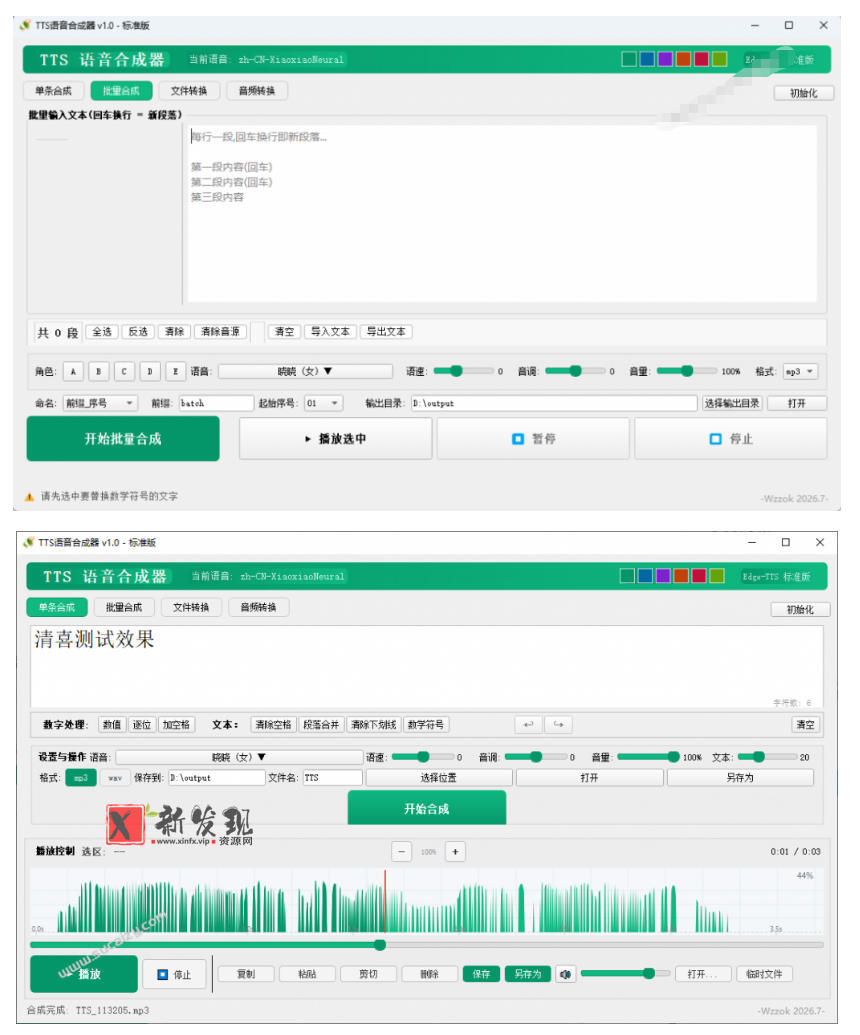Click 开始合成 button
Viewport: 860px width, 1035px height.
(426, 808)
